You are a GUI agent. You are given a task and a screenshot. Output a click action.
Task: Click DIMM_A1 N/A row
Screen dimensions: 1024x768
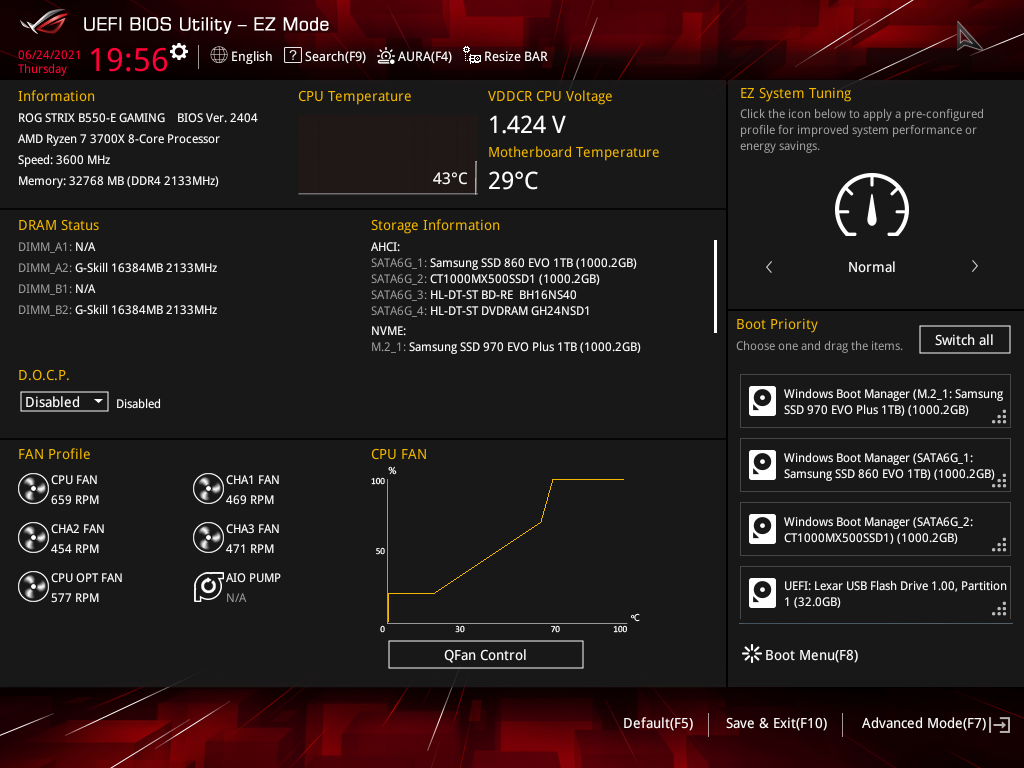[x=57, y=247]
